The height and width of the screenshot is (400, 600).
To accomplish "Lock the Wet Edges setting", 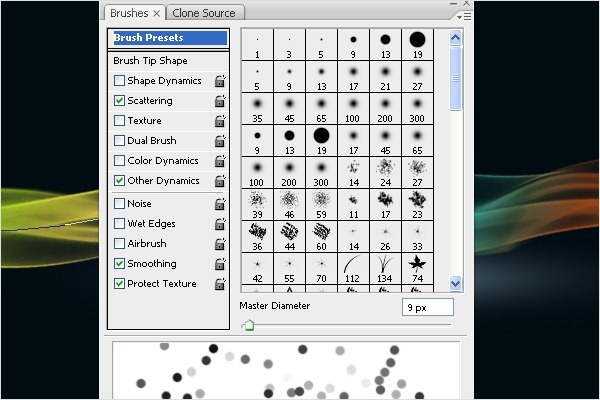I will click(220, 224).
